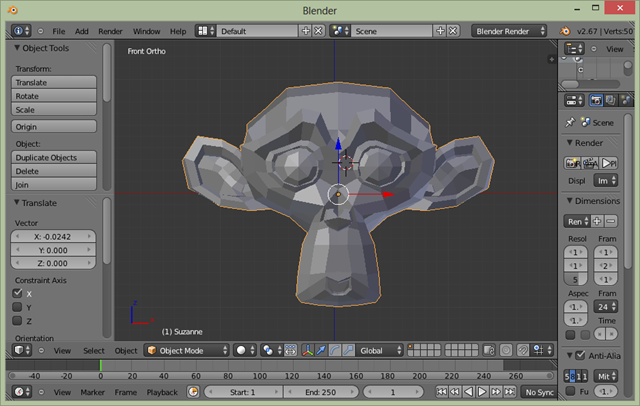Uncheck the X constraint axis checkbox
The image size is (640, 406).
point(17,294)
